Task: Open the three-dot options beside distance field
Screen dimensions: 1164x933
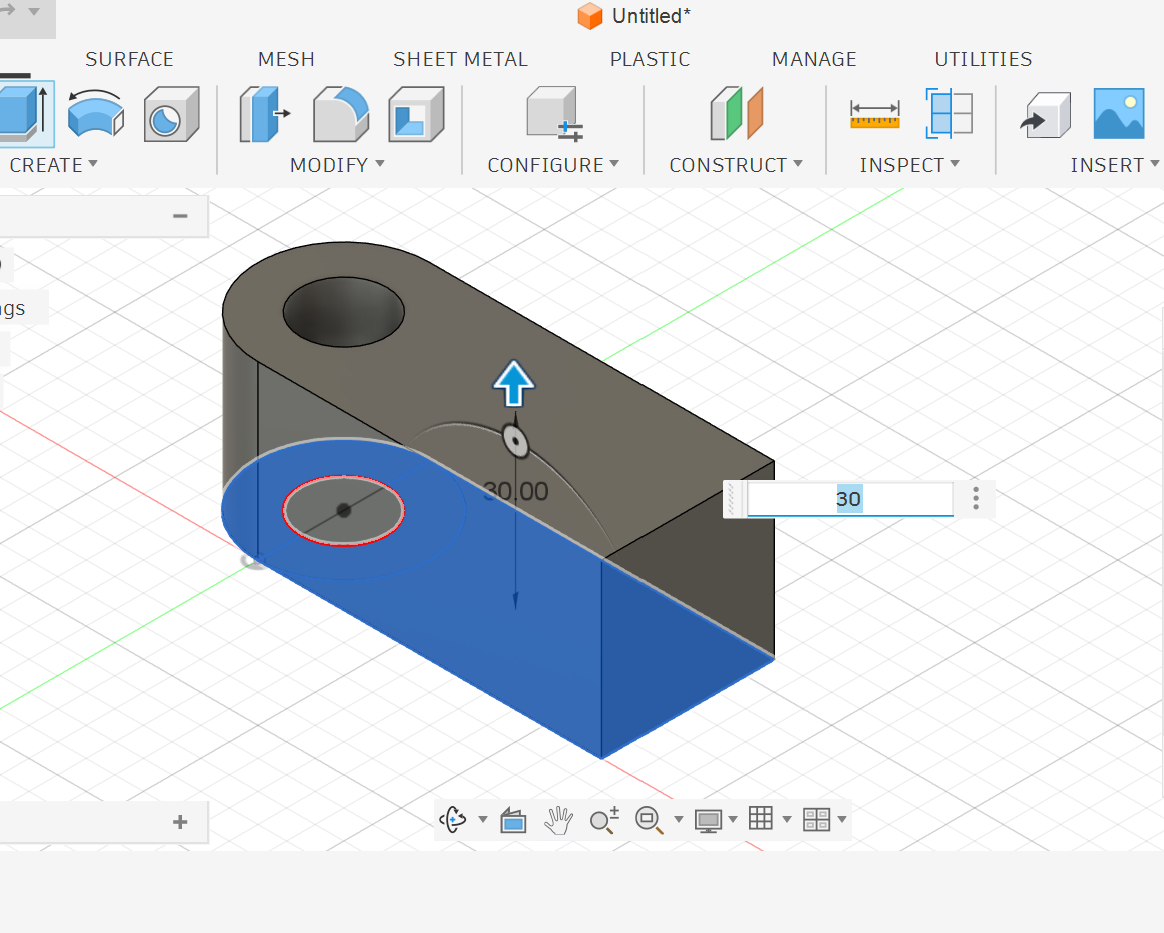Action: pos(975,499)
